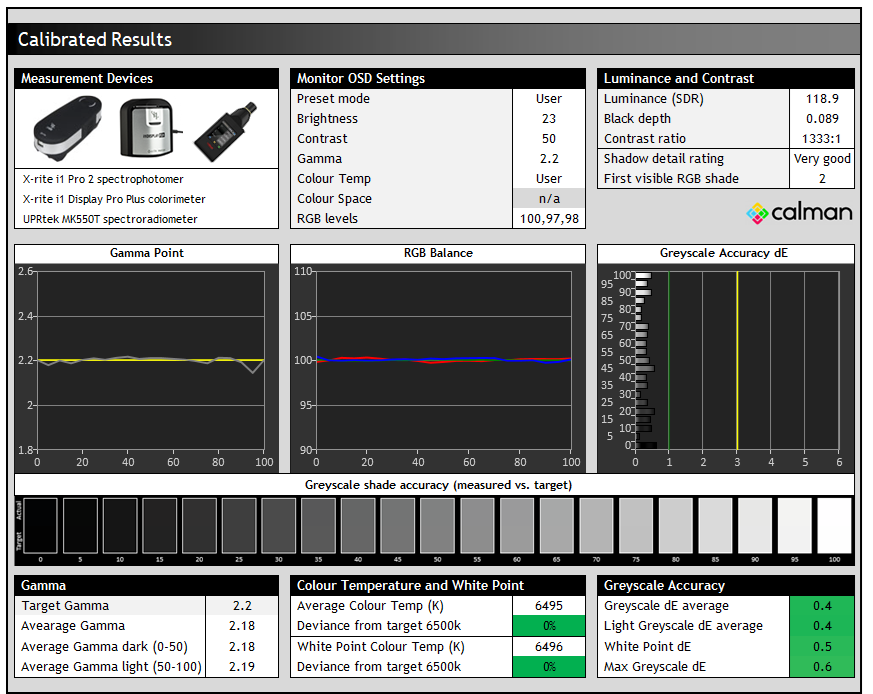Click the i1 Display Pro Plus colorimeter image

pyautogui.click(x=148, y=127)
